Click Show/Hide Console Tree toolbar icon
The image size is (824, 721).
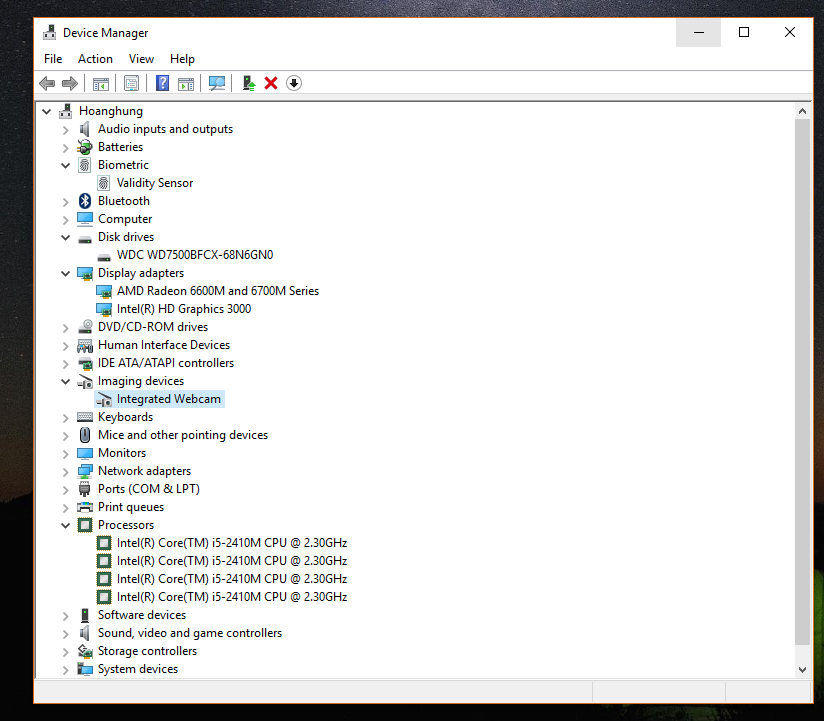tap(101, 83)
